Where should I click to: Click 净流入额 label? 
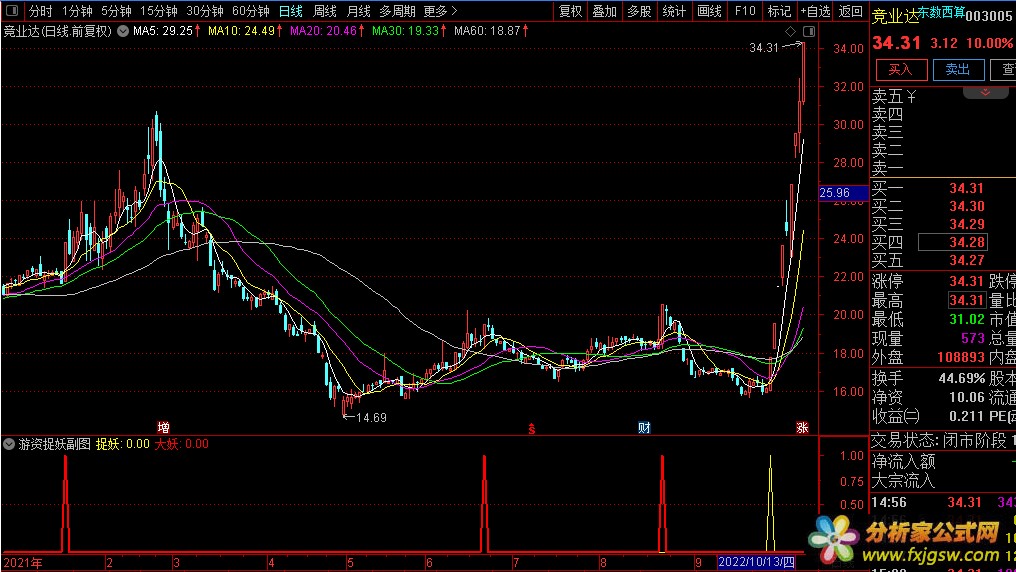pos(903,461)
